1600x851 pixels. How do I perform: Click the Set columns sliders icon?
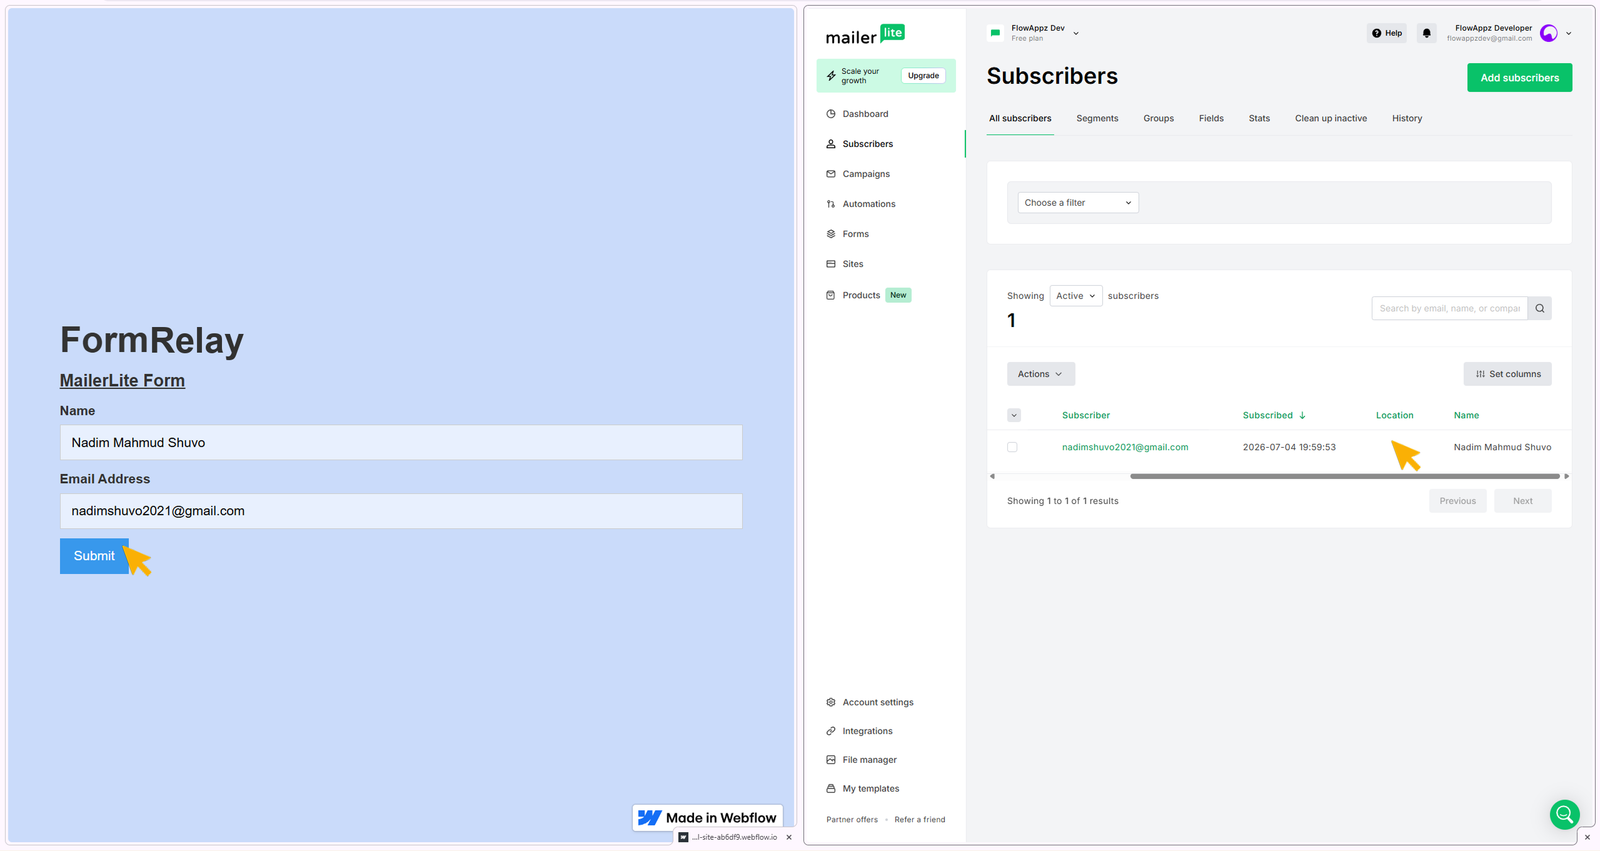point(1481,374)
